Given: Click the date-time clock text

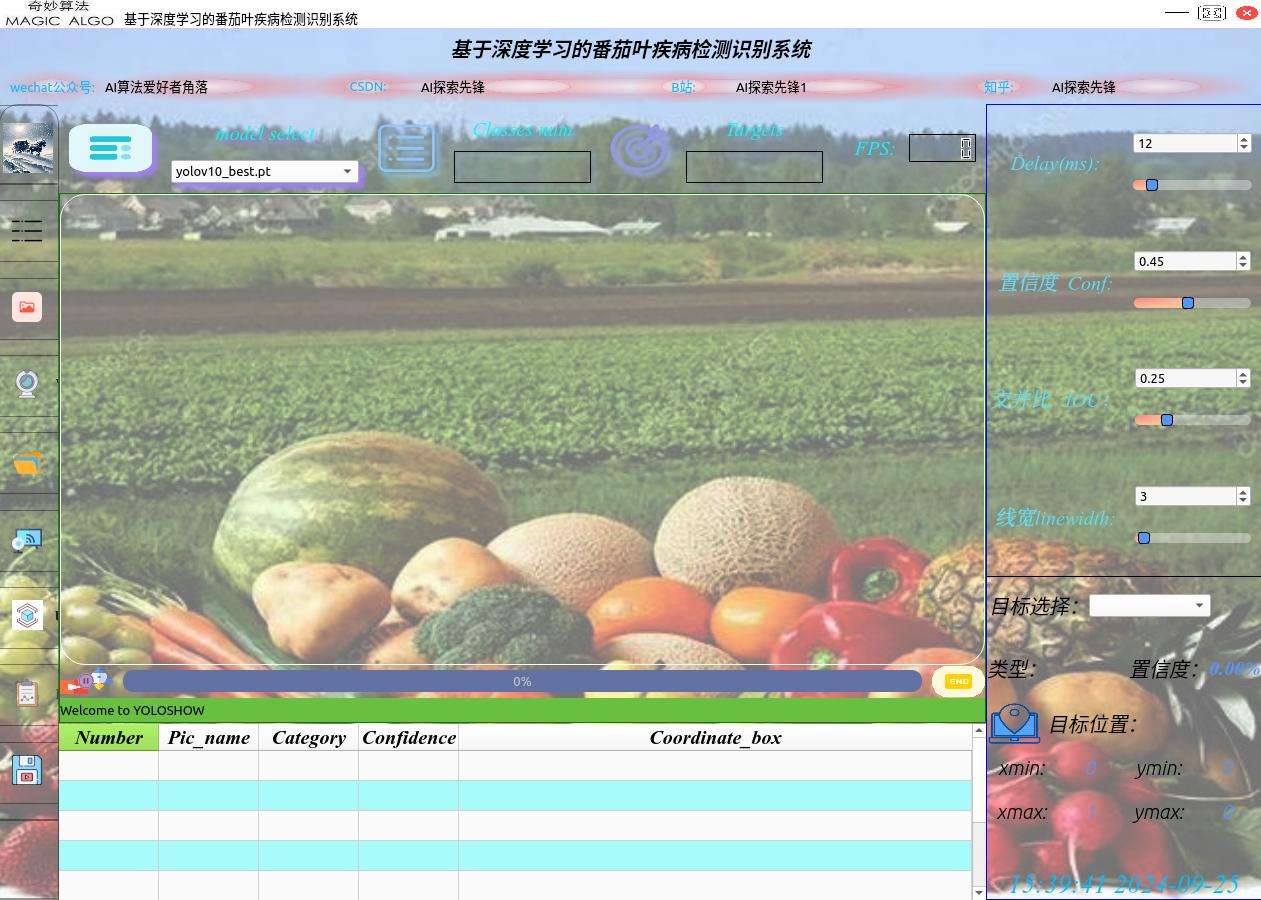Looking at the screenshot, I should pos(1123,884).
